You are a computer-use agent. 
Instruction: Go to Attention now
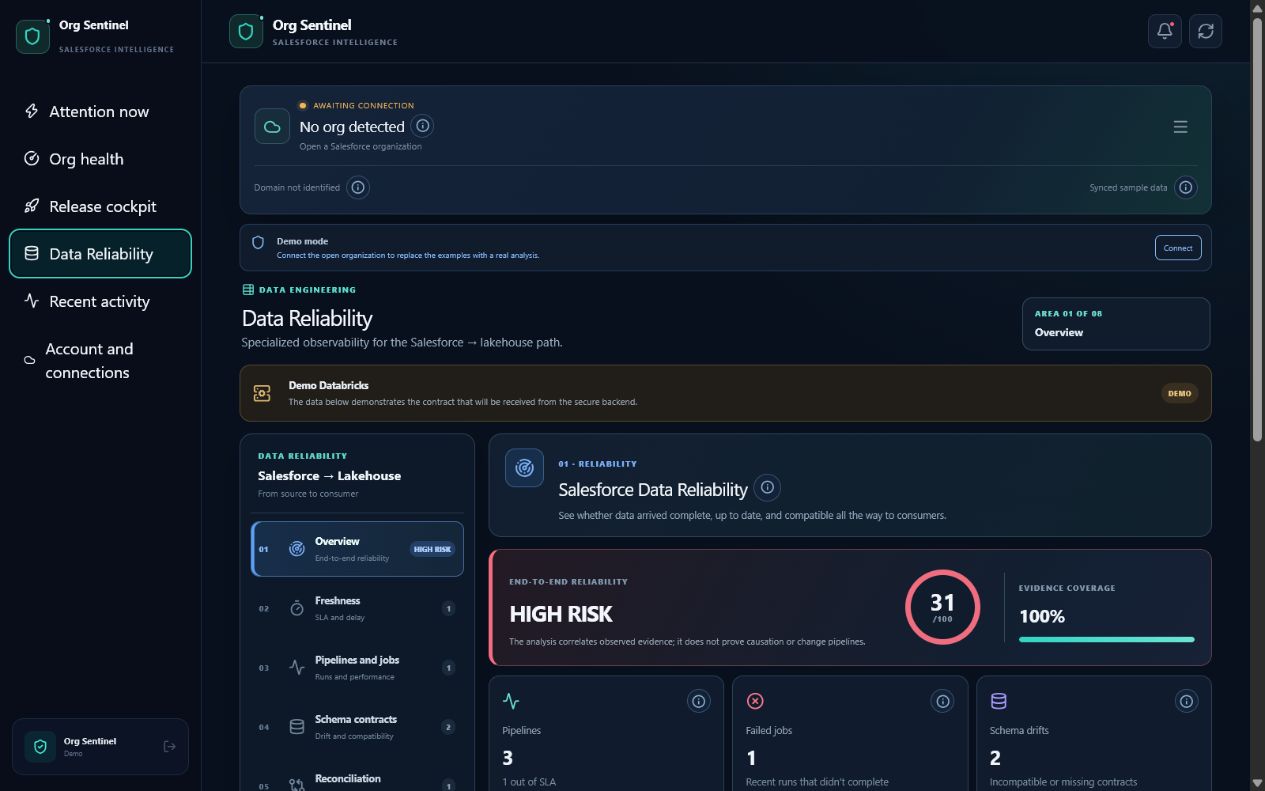click(100, 111)
